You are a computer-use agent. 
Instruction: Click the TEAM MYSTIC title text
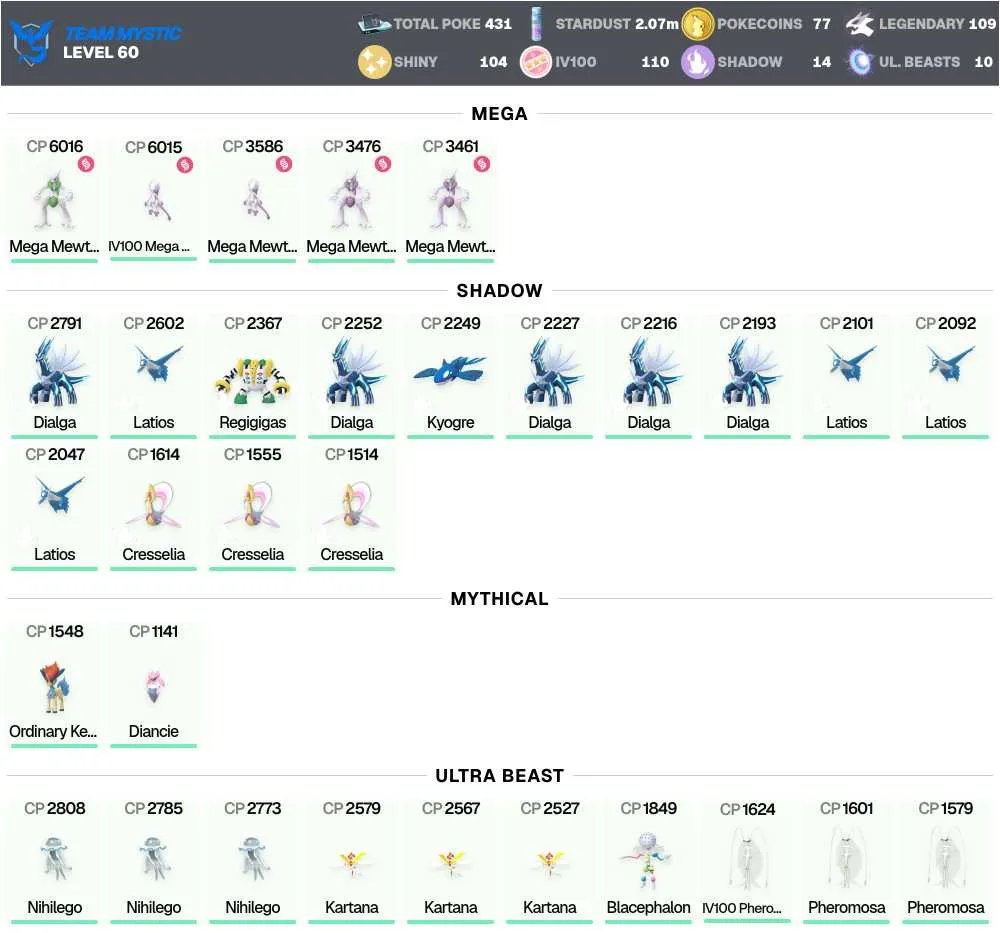123,33
